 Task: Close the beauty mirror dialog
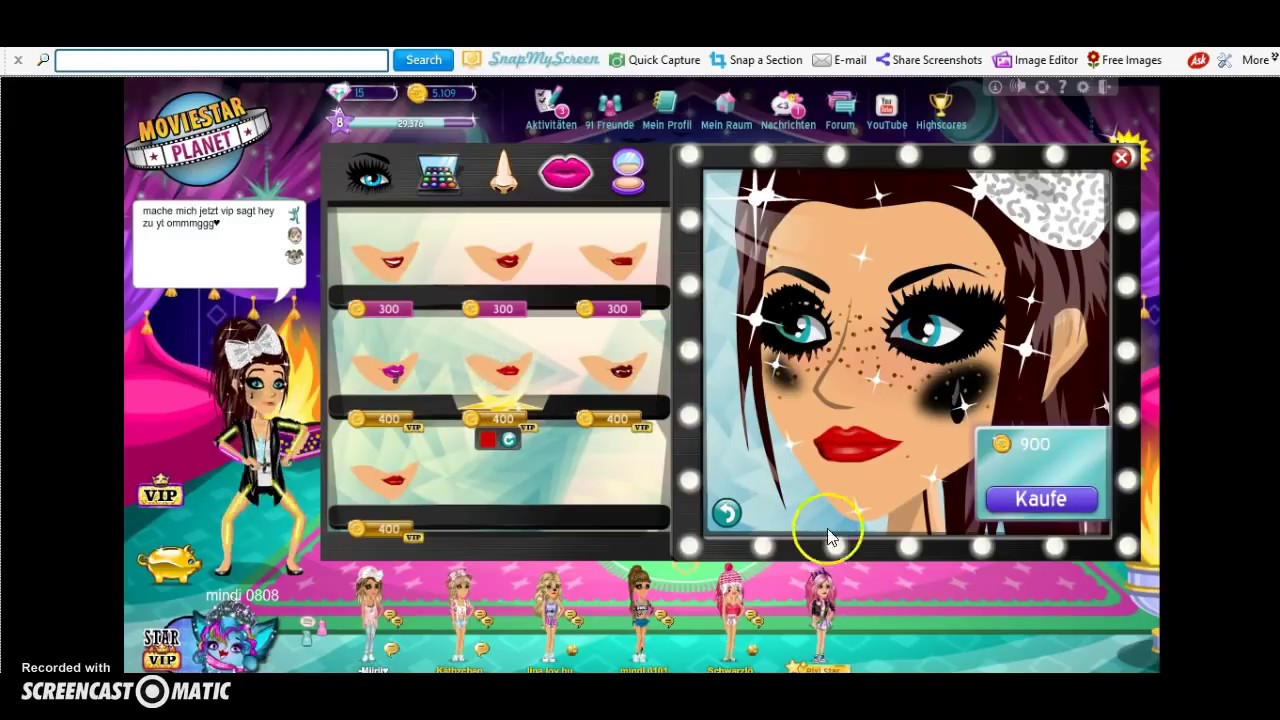point(1122,158)
